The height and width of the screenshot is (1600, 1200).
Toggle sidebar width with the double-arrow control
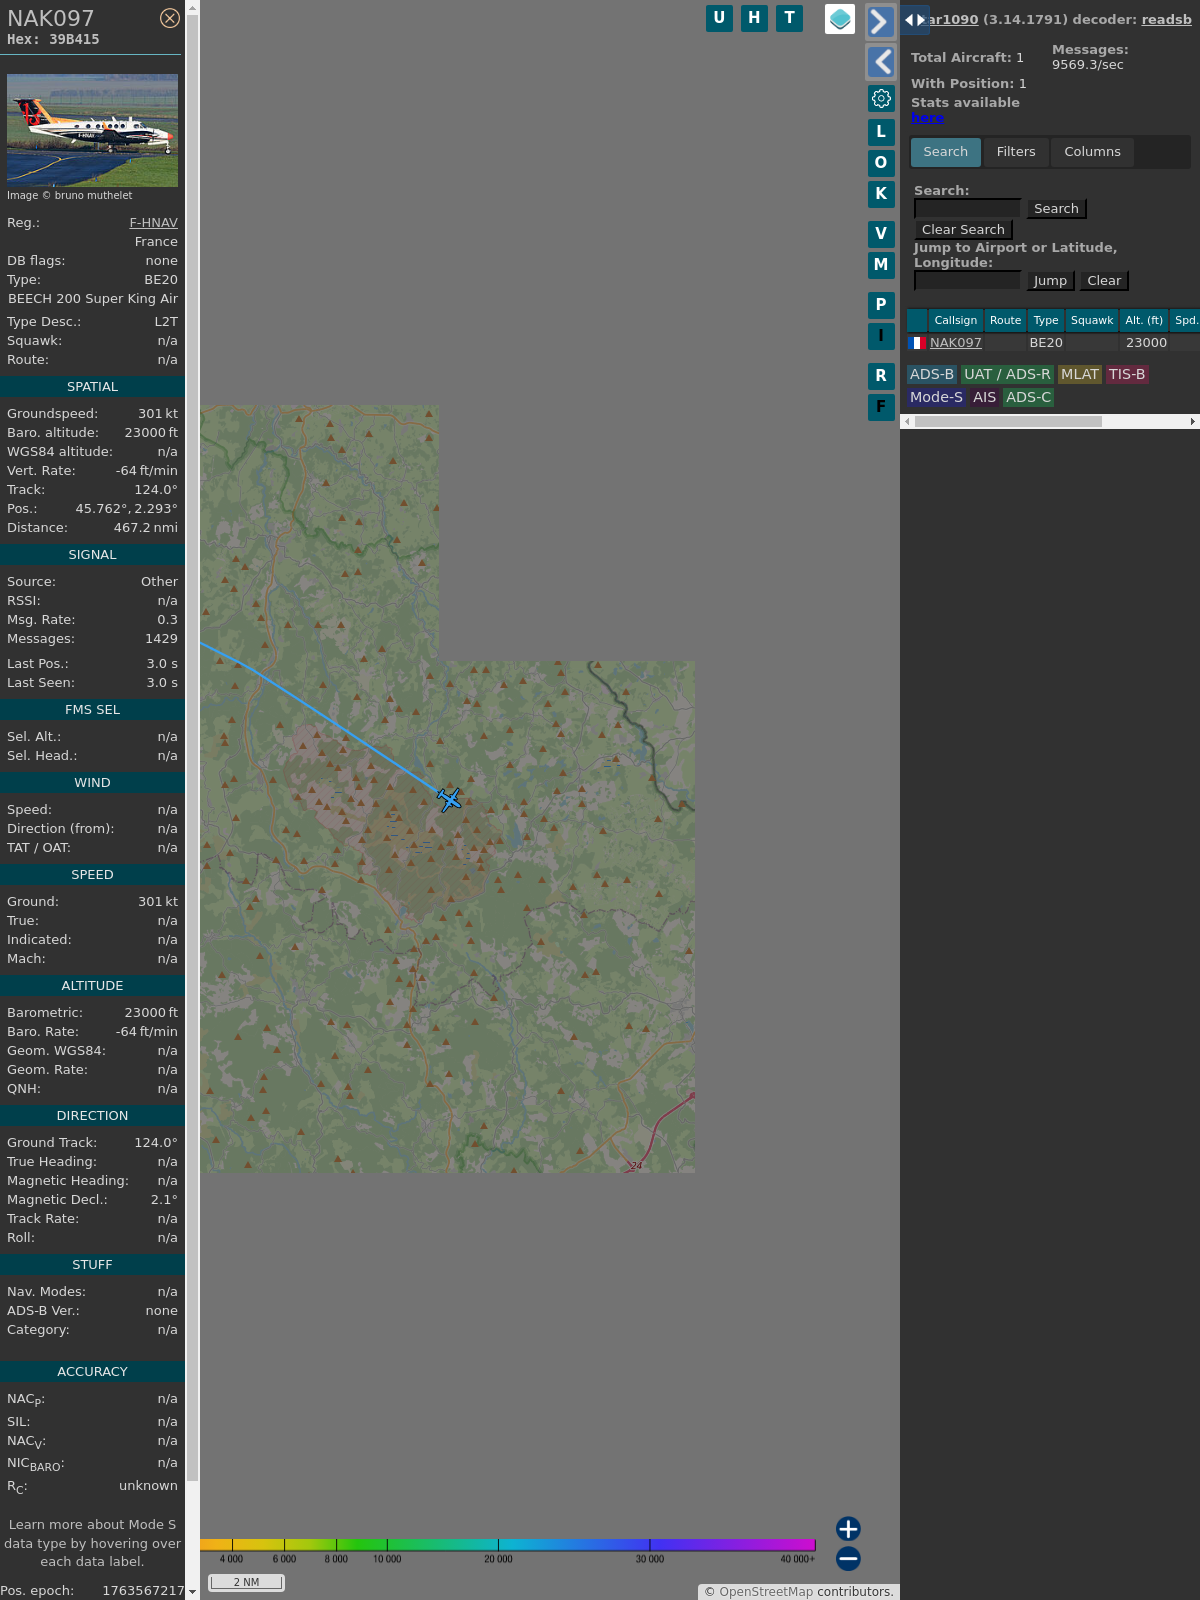coord(914,20)
